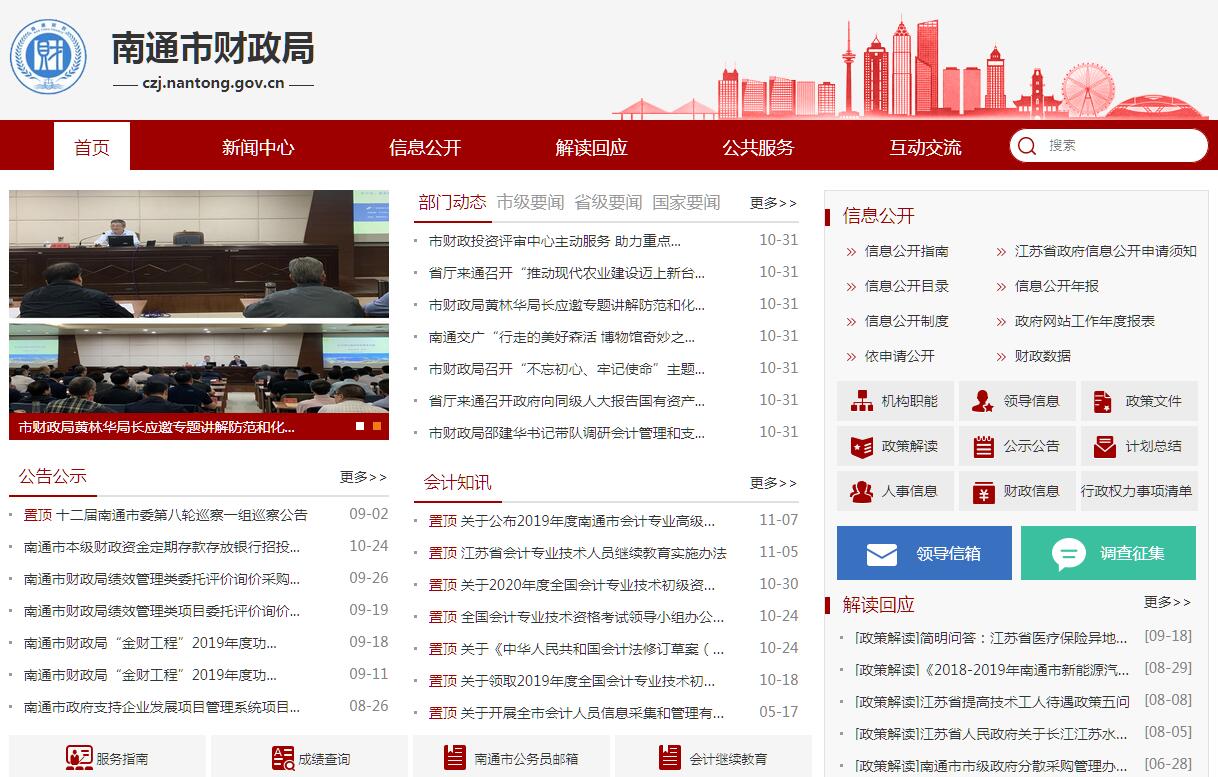Open 机构职能 organization icon button
Screen dimensions: 1218x777
tap(862, 401)
